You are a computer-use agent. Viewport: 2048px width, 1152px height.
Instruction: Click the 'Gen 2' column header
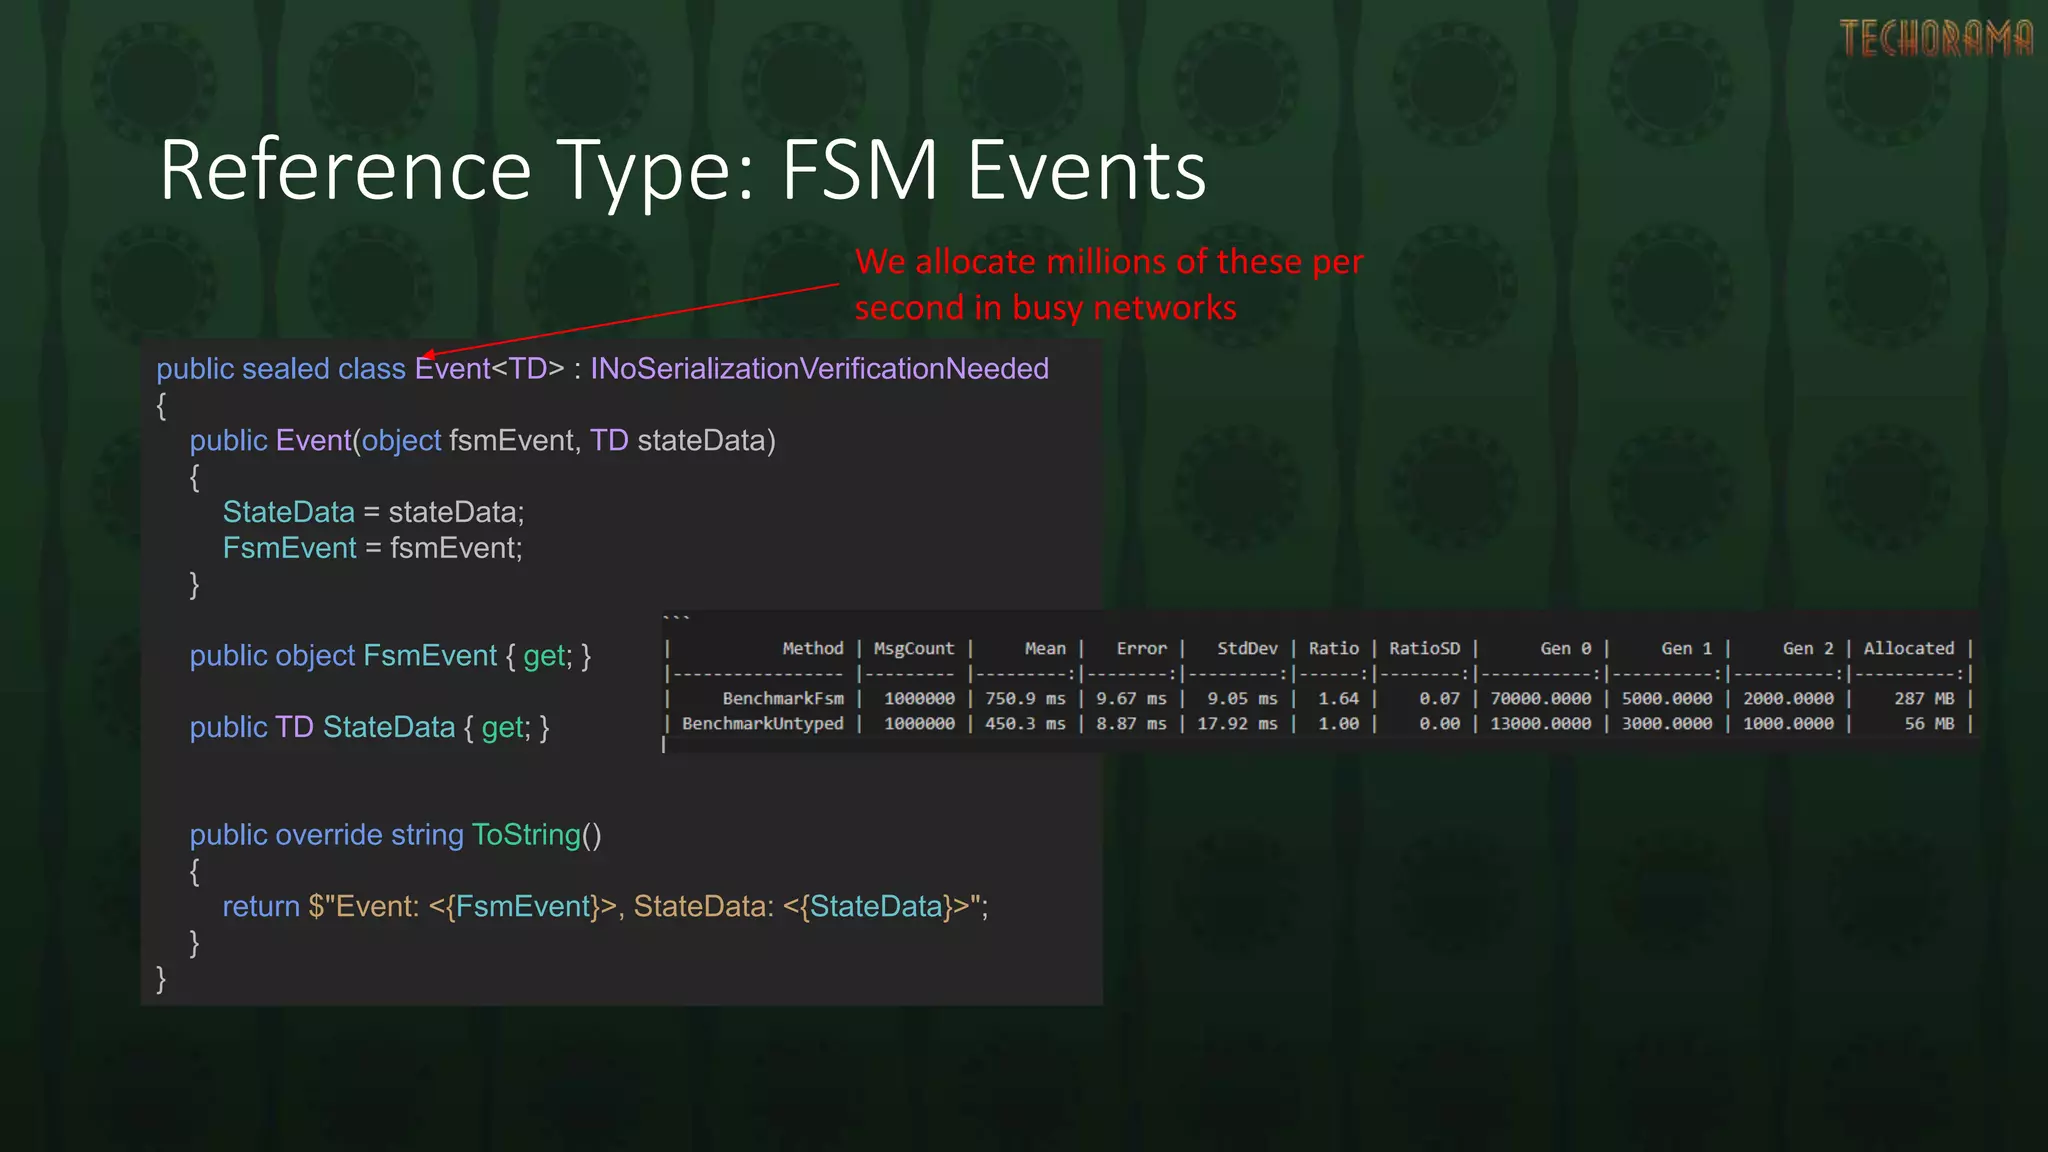point(1808,649)
